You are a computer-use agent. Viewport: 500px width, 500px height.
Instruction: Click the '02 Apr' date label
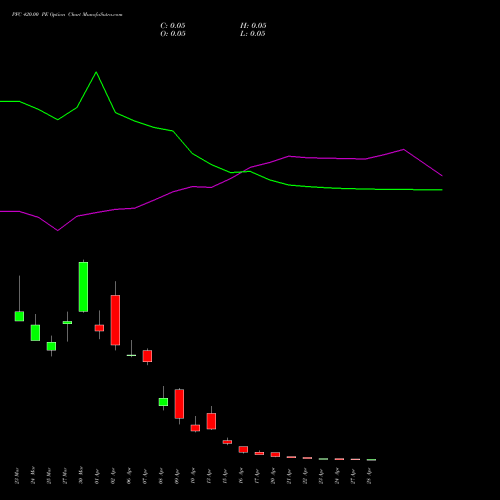pos(113,476)
